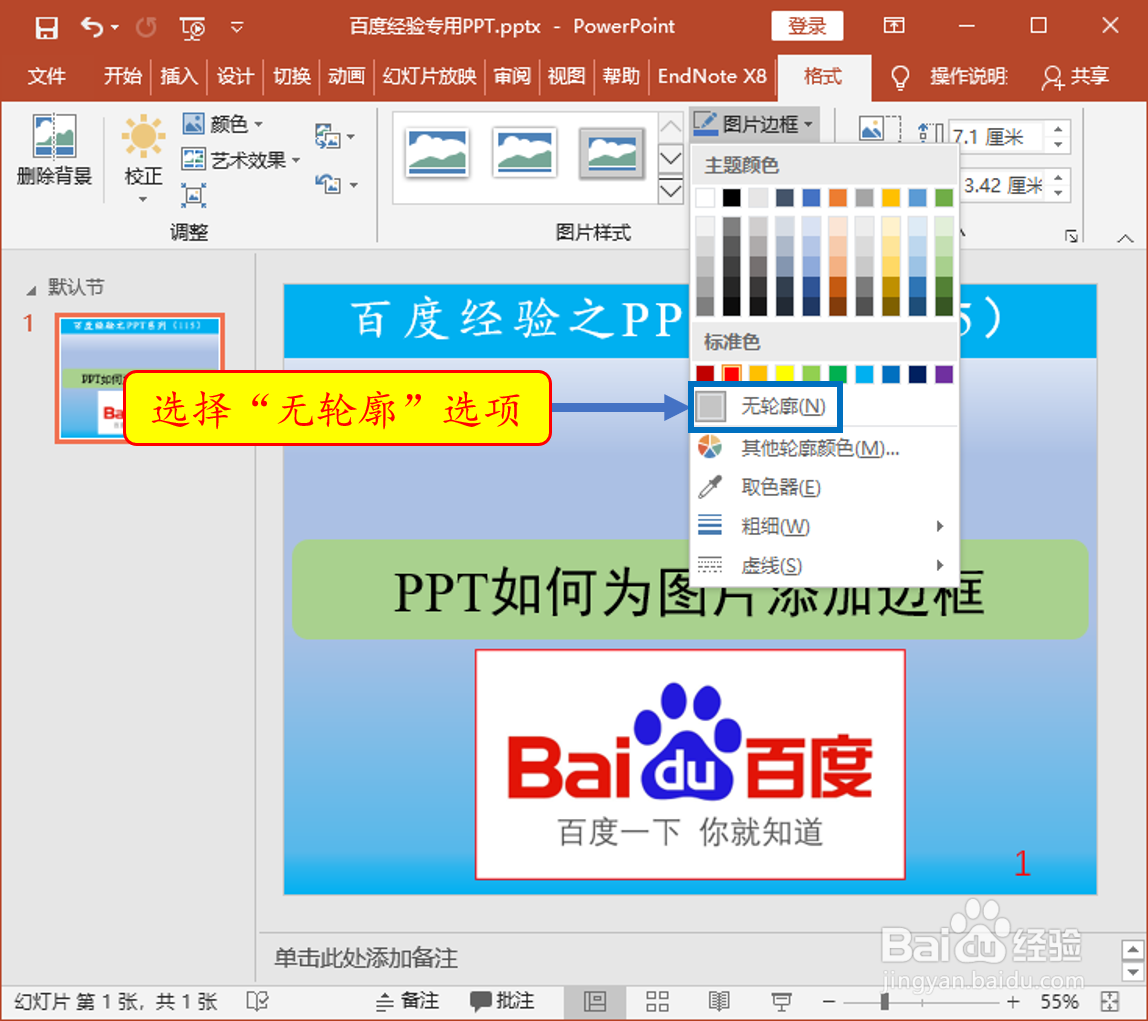Click the Save icon in the title bar
The height and width of the screenshot is (1021, 1148).
pyautogui.click(x=46, y=28)
